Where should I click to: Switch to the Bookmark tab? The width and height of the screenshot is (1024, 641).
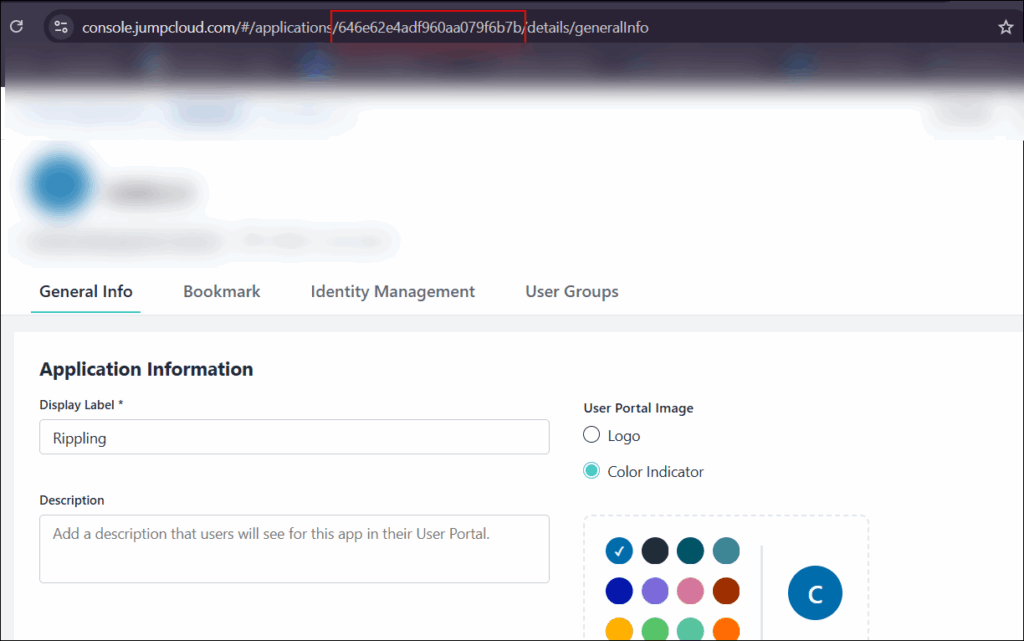(x=221, y=292)
